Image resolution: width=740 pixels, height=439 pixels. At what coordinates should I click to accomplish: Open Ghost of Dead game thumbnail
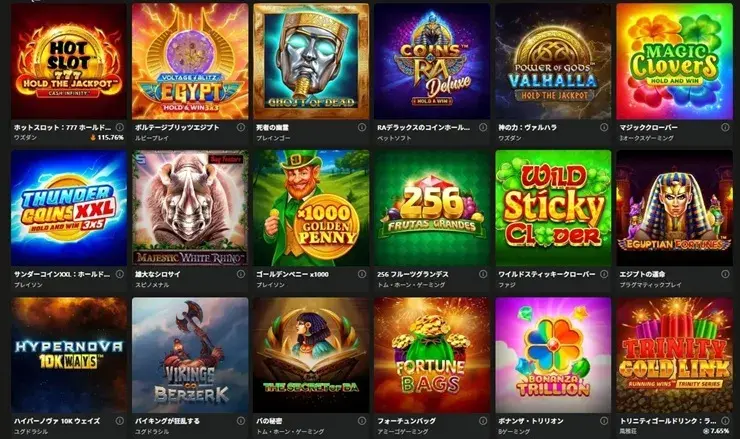(x=311, y=61)
